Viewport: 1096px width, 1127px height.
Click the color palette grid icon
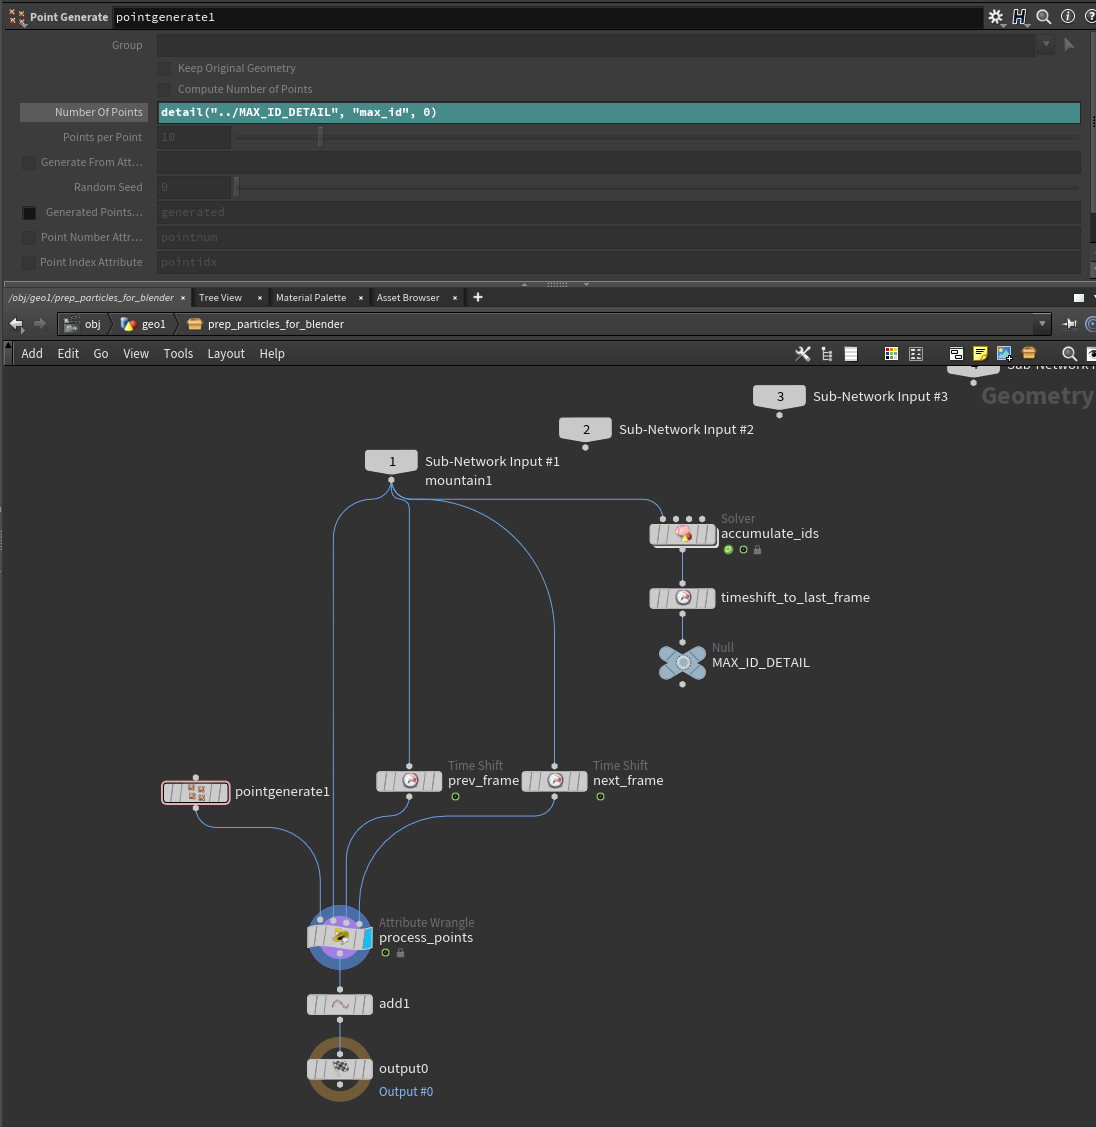click(x=891, y=354)
